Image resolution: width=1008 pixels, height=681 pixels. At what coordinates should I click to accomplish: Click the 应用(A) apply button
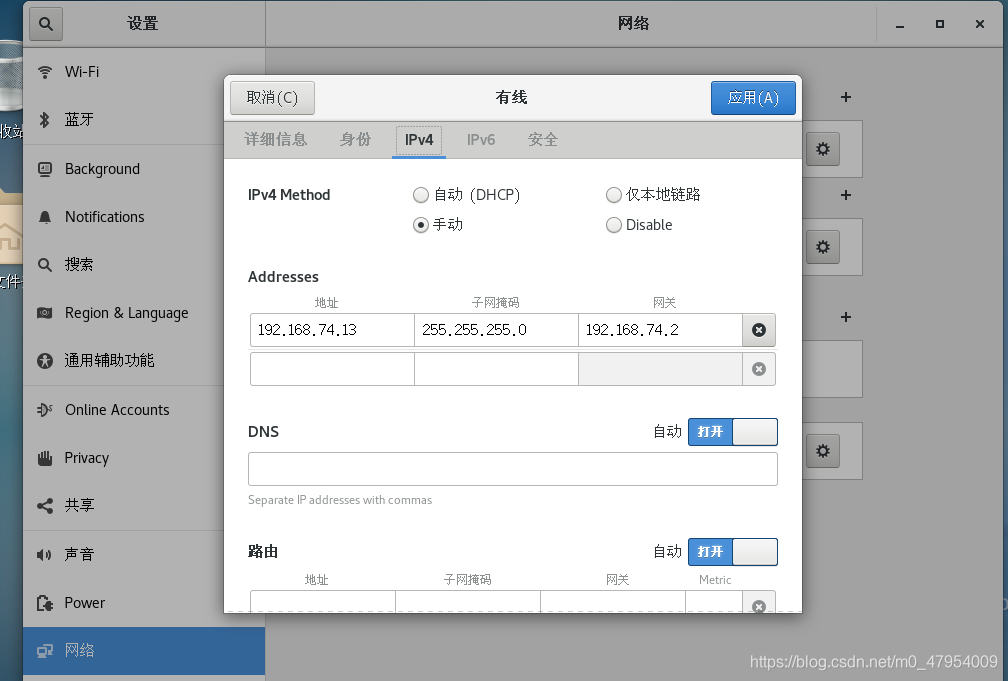click(x=753, y=98)
